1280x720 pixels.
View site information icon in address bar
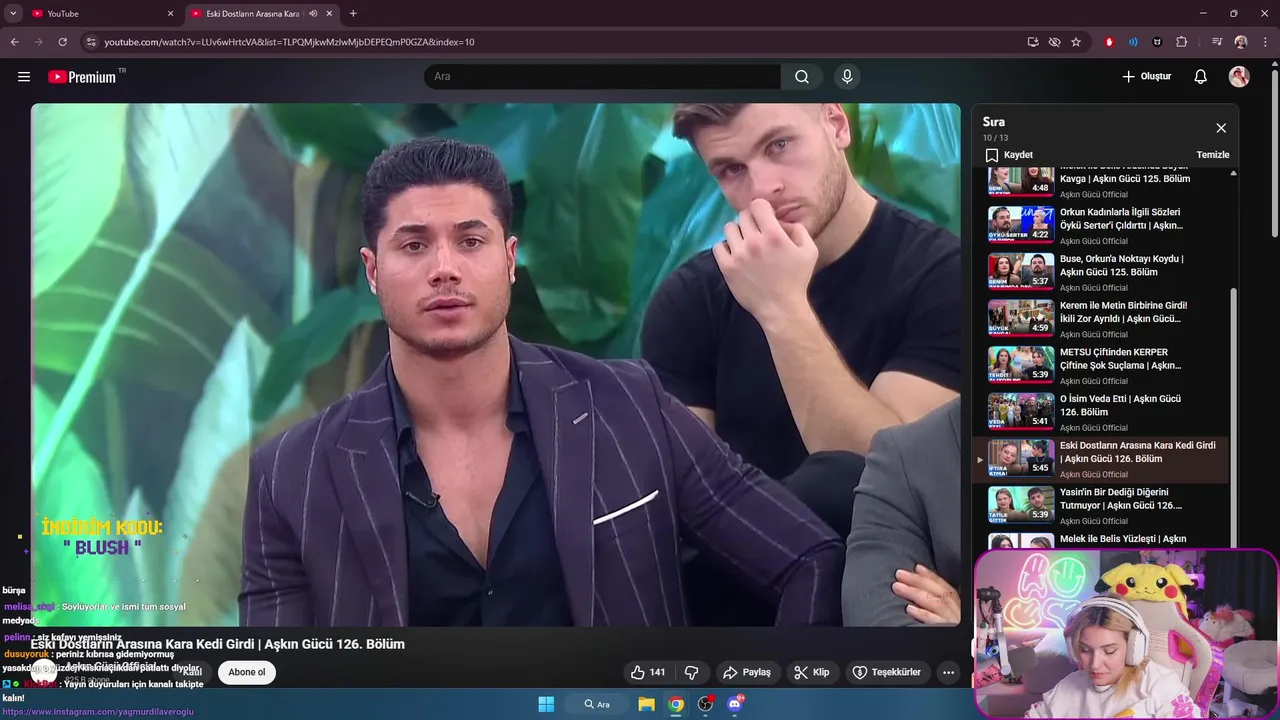coord(91,42)
